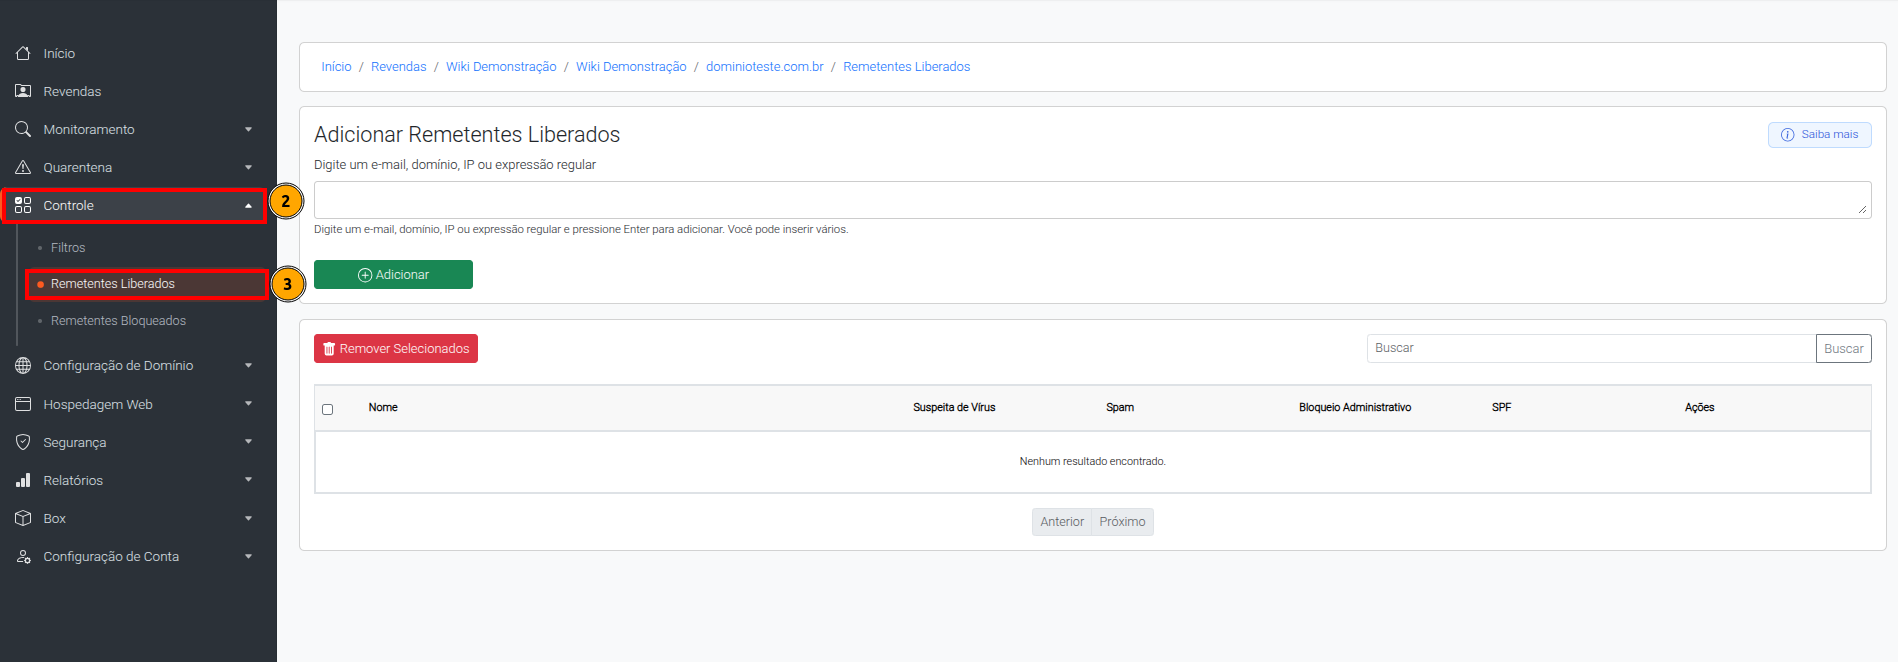Screen dimensions: 1898x662
Task: Open the Relatórios sidebar menu
Action: pyautogui.click(x=73, y=480)
